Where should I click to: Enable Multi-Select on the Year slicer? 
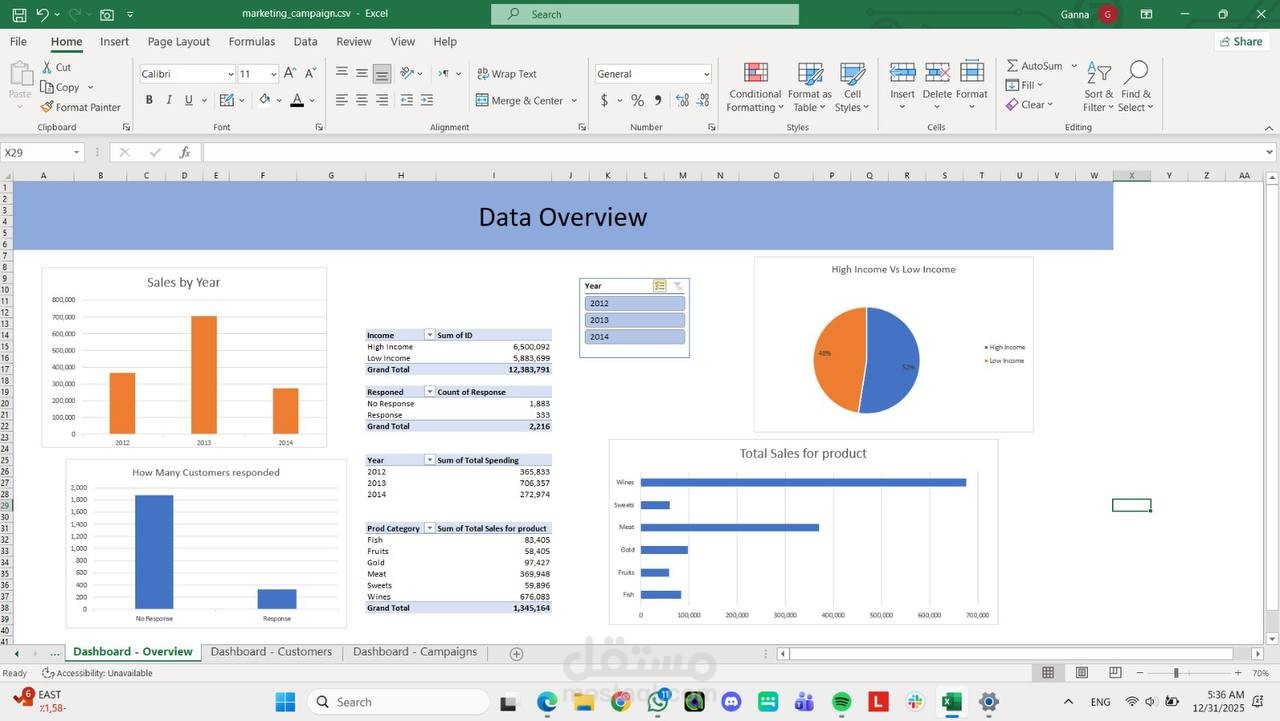point(659,285)
